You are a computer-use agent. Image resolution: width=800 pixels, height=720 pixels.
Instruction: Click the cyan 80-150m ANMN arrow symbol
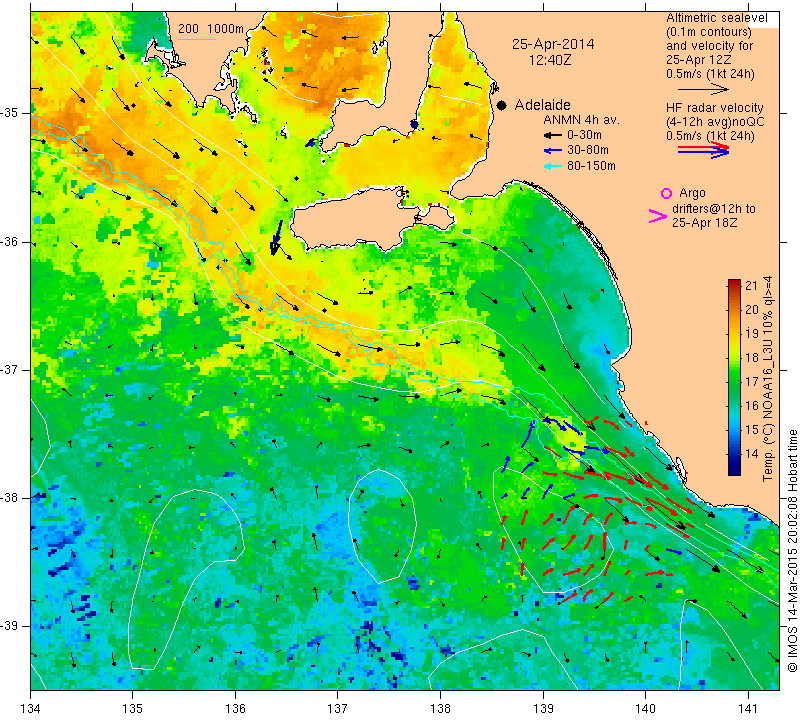(553, 166)
